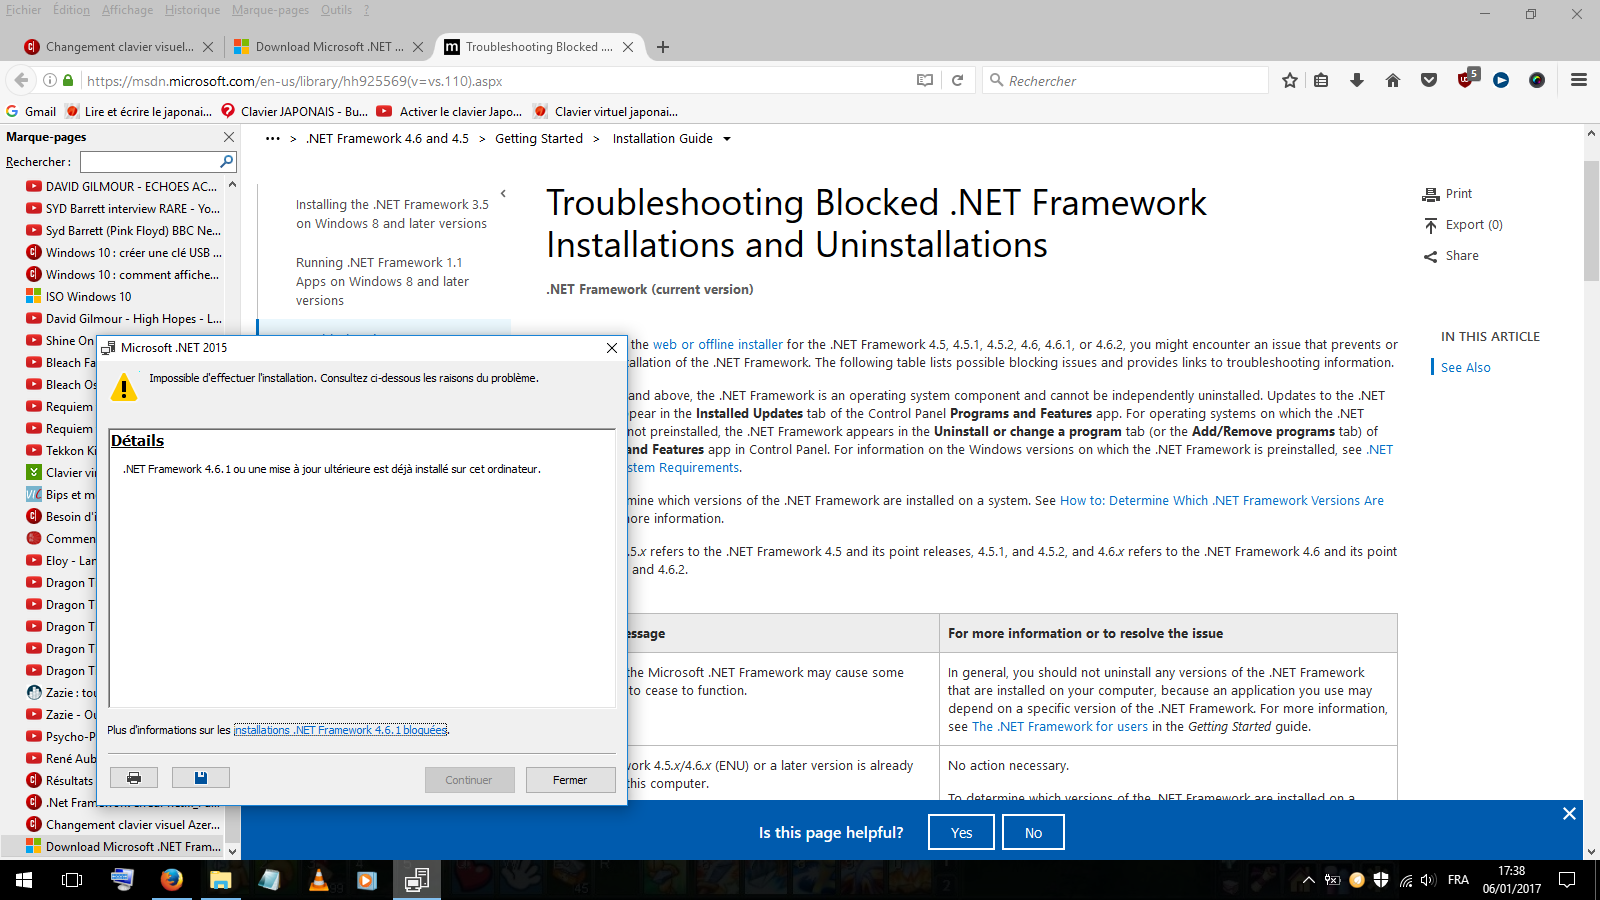Switch to Changement clavier visuel tab

(117, 47)
